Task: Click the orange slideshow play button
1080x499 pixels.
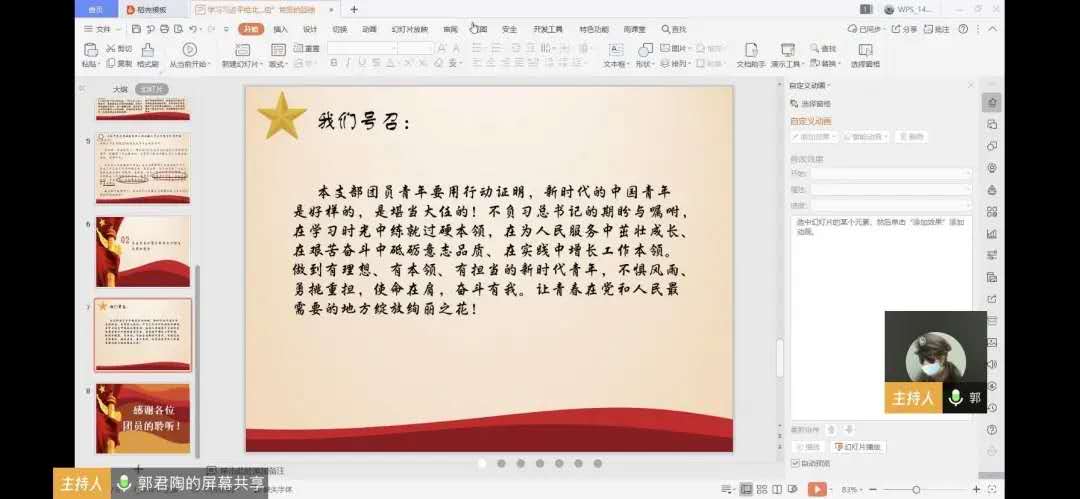Action: click(818, 489)
